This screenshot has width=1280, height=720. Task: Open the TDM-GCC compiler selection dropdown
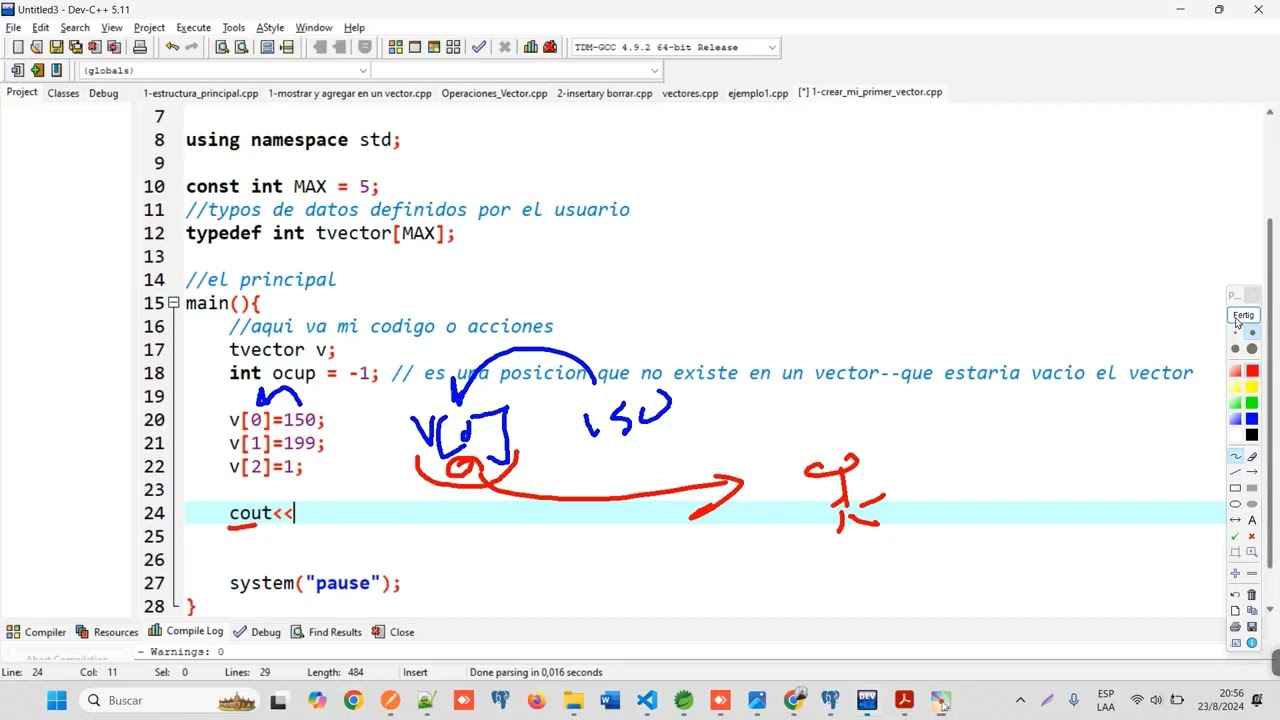tap(772, 47)
